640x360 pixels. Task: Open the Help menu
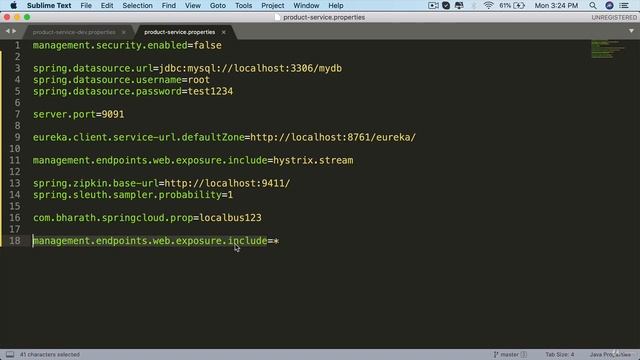tap(336, 5)
